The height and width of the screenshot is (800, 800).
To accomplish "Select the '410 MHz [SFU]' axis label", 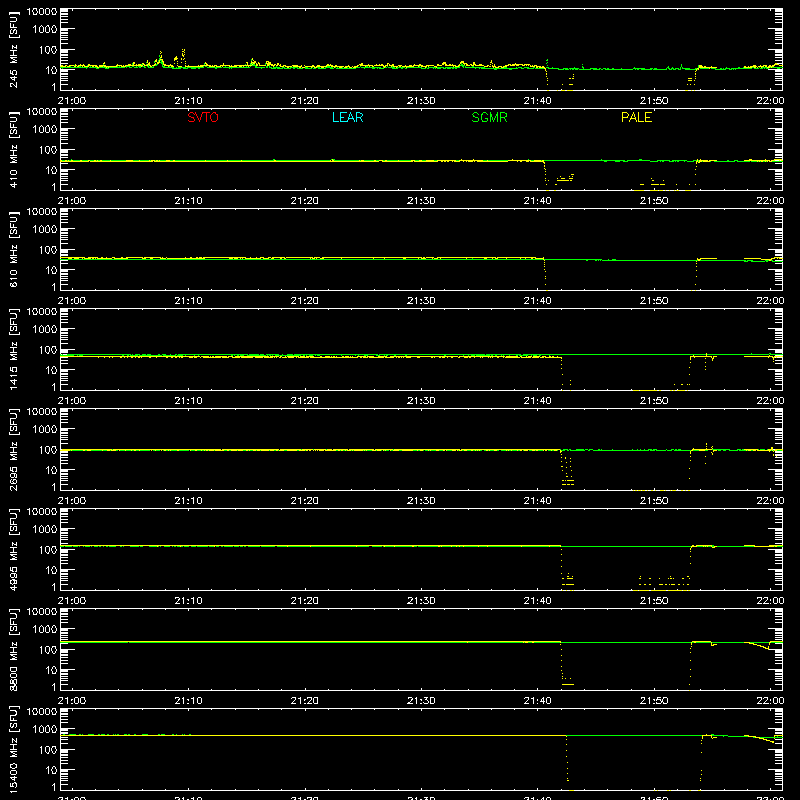I will 14,150.
